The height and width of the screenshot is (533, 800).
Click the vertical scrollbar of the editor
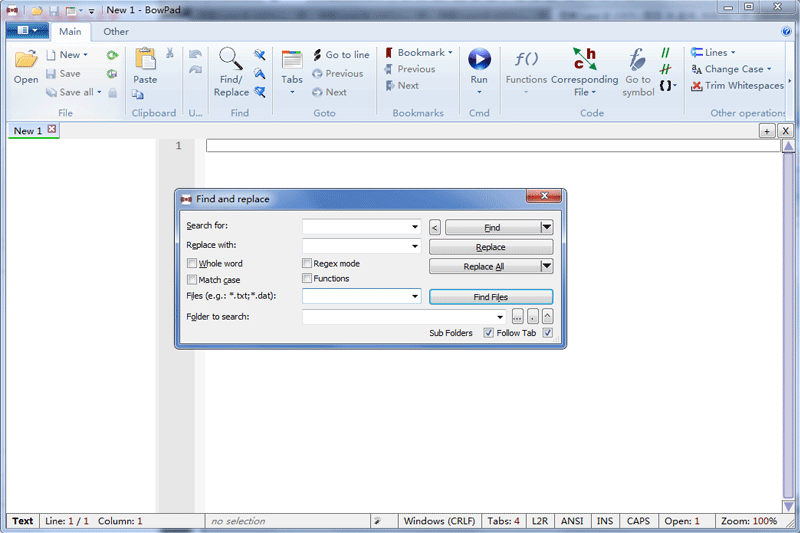788,326
